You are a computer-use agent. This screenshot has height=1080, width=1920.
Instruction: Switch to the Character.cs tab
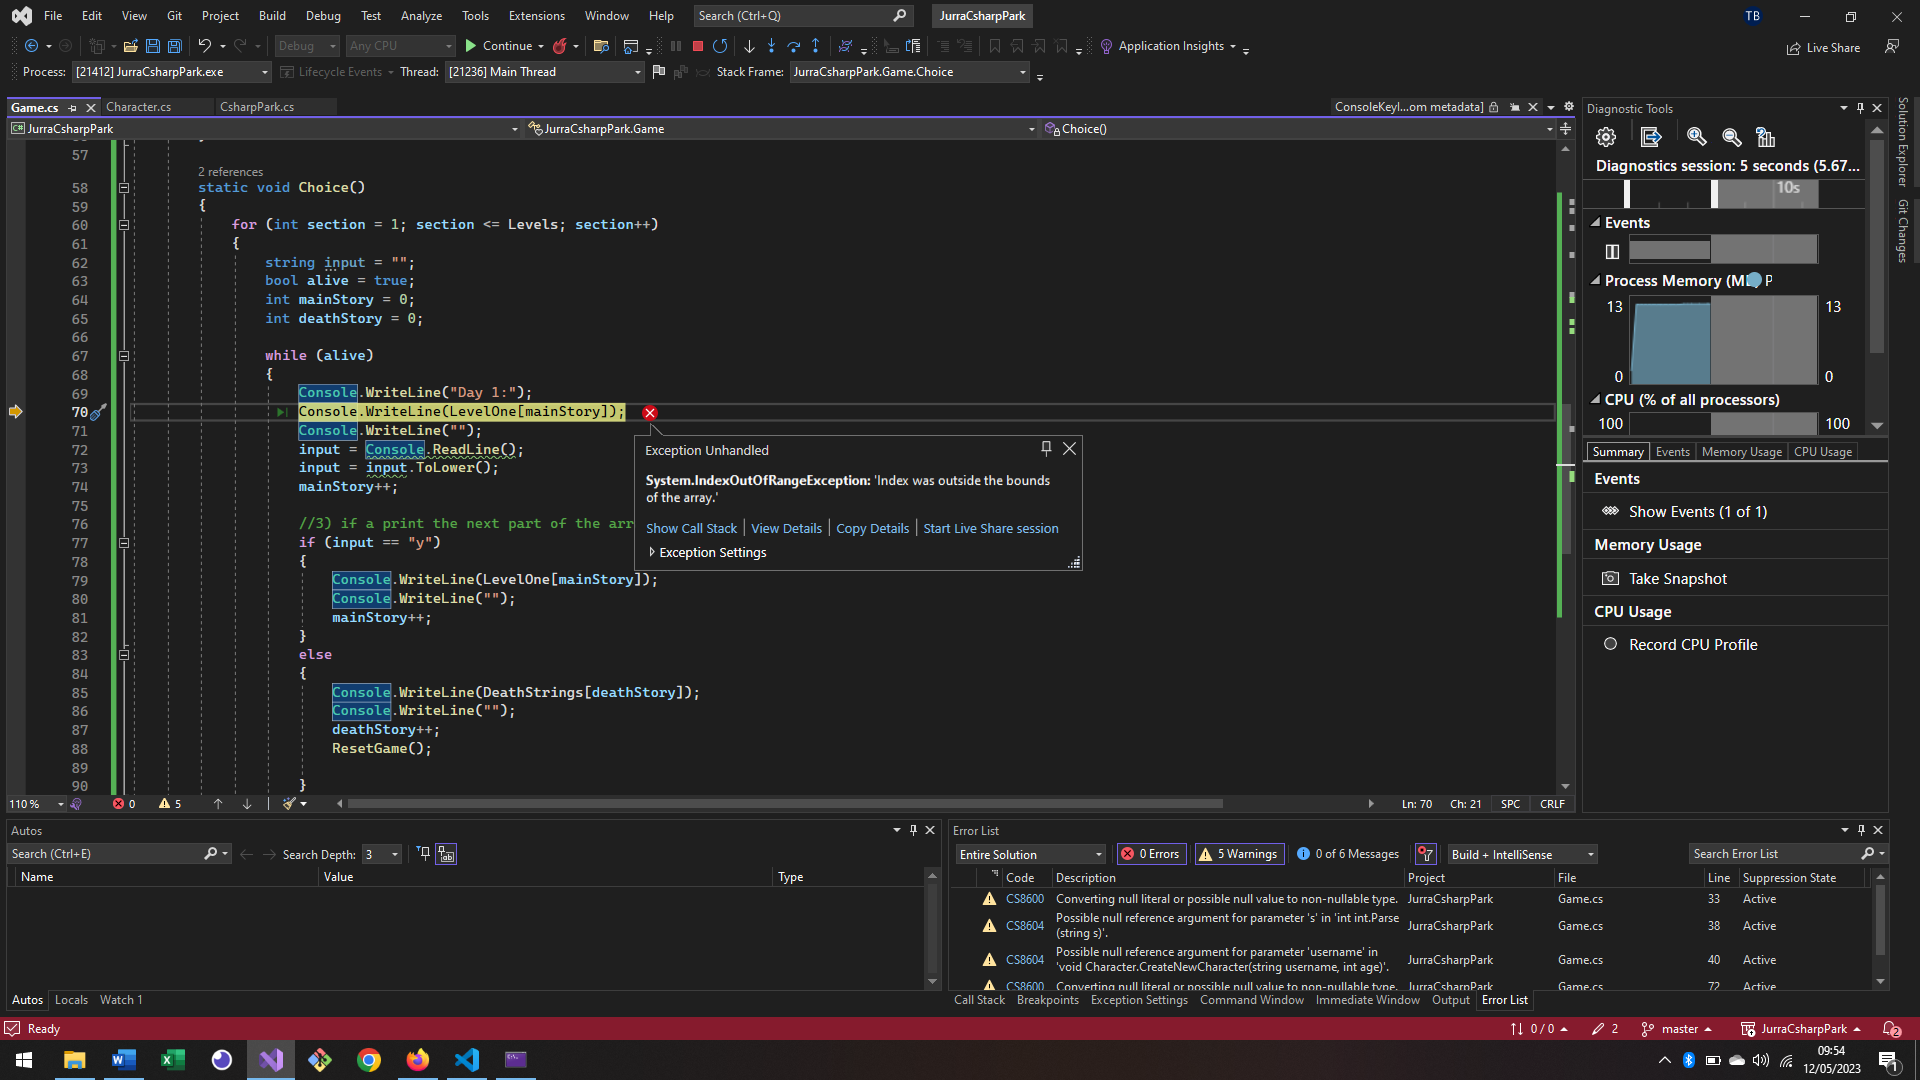click(x=141, y=107)
